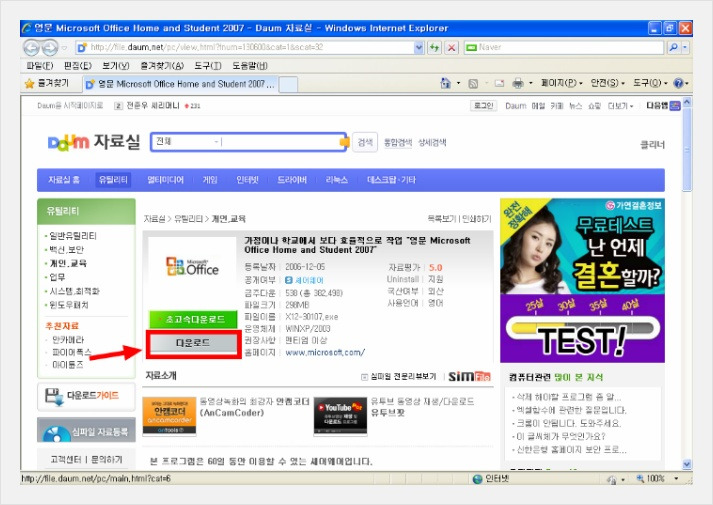
Task: Click the Stop loading red X icon
Action: 451,47
